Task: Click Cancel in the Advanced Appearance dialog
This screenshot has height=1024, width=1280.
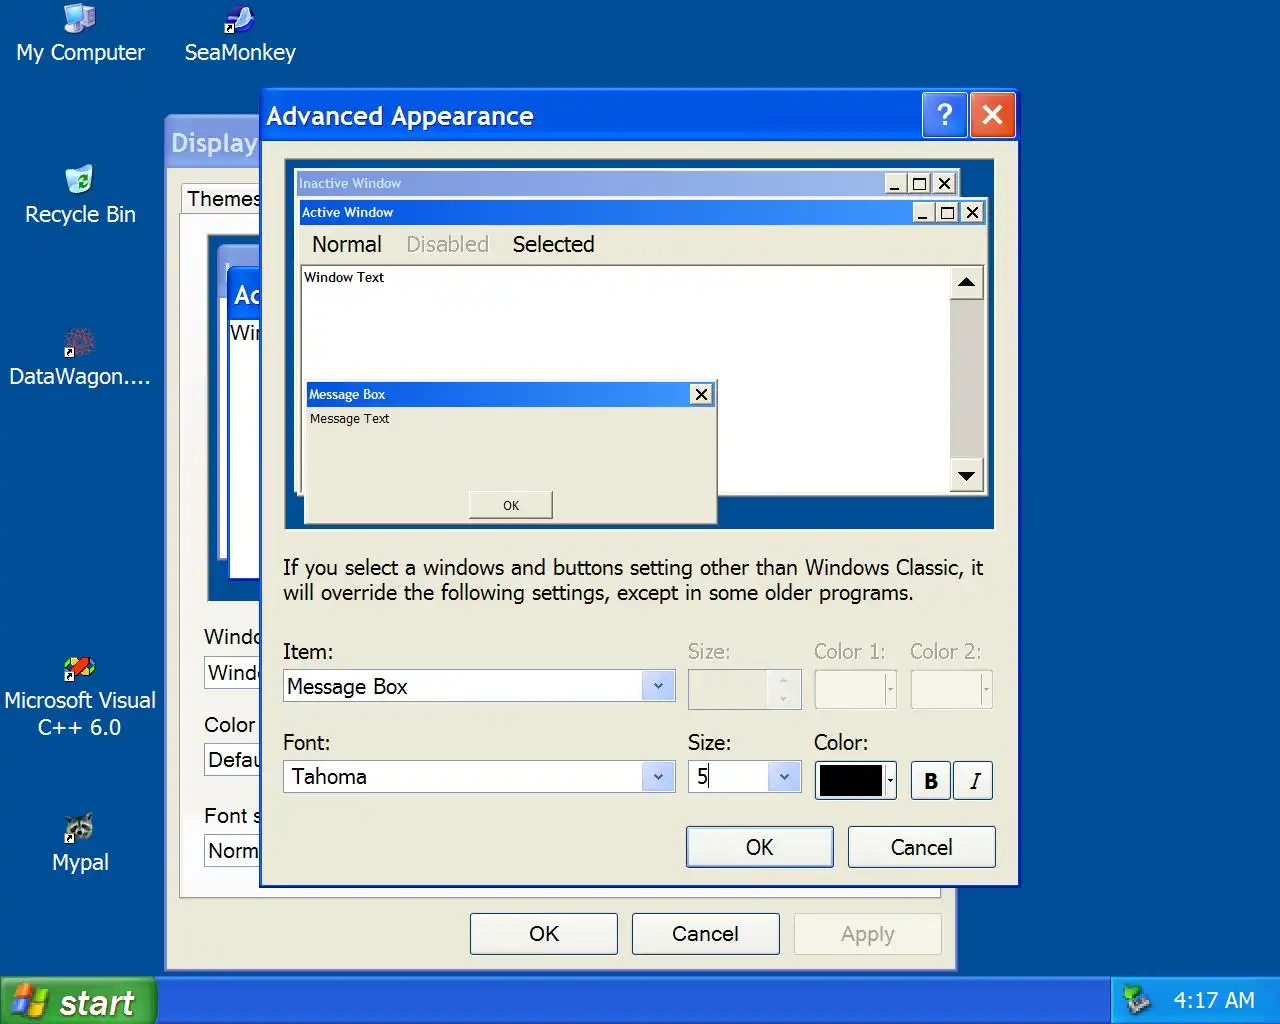Action: coord(922,847)
